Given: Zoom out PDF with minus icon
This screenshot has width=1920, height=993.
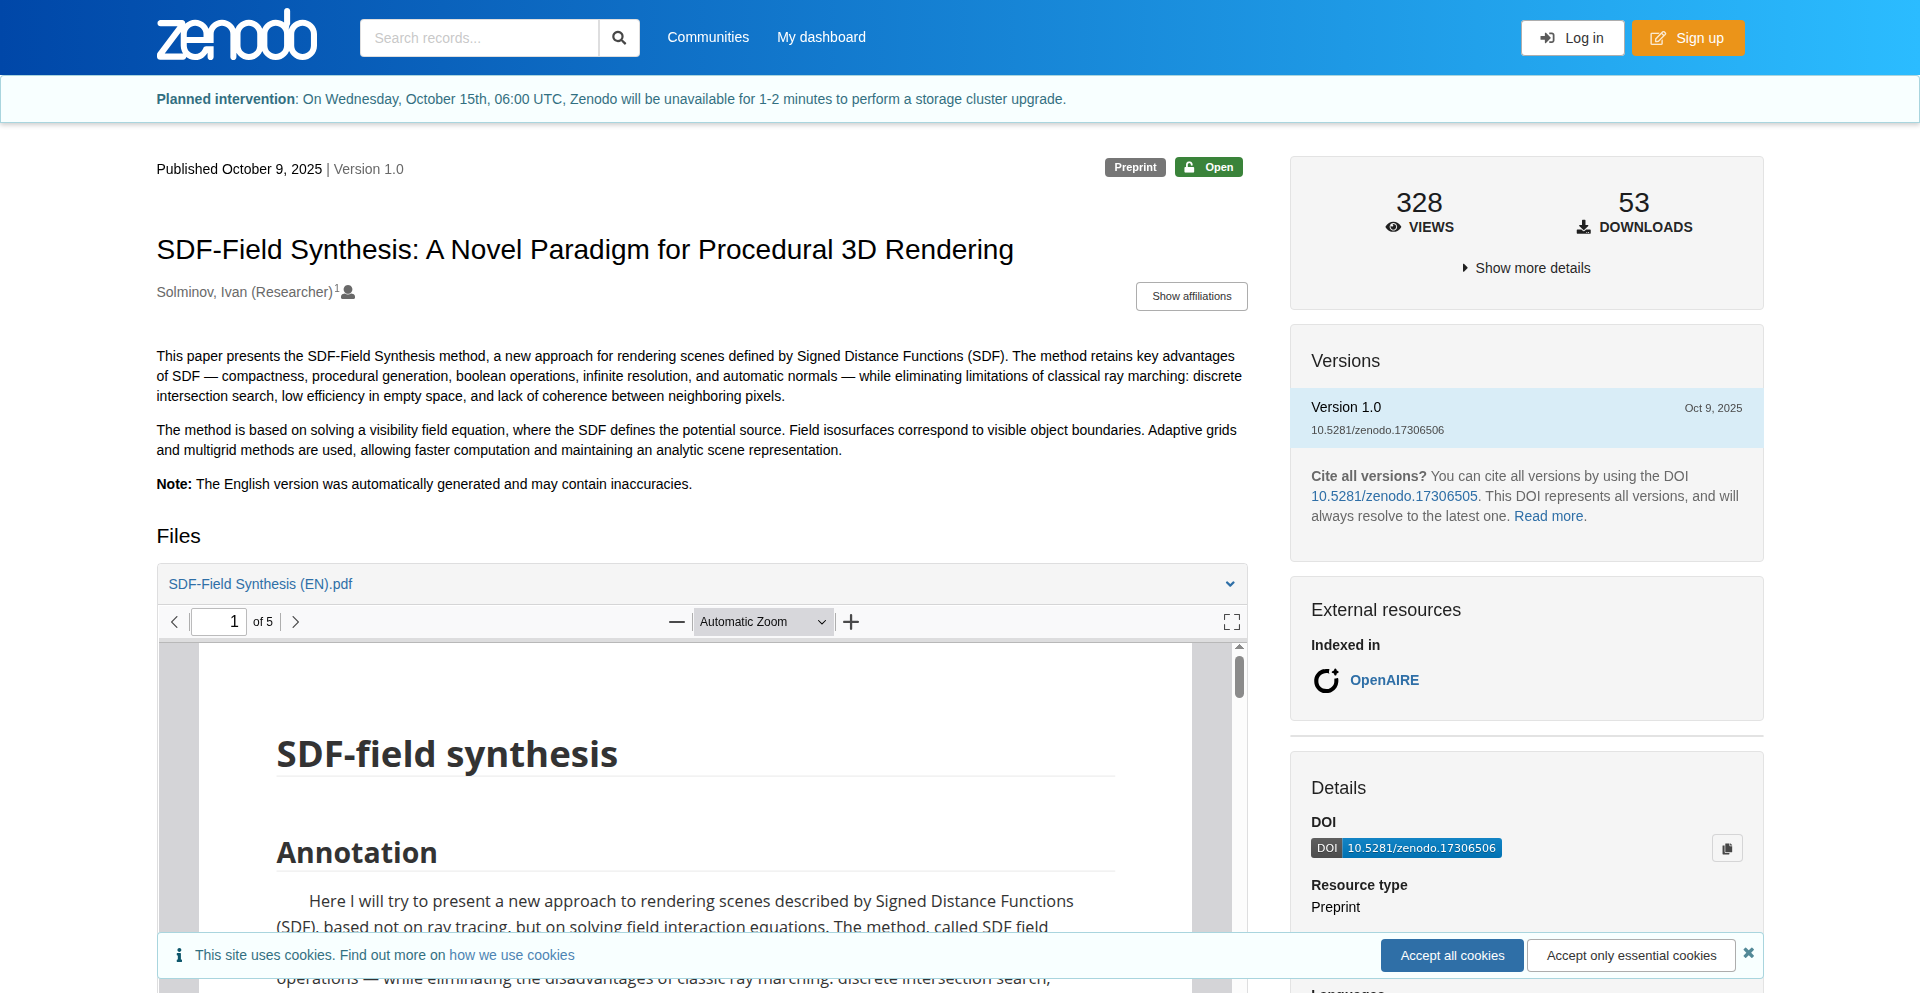Looking at the screenshot, I should [x=677, y=622].
